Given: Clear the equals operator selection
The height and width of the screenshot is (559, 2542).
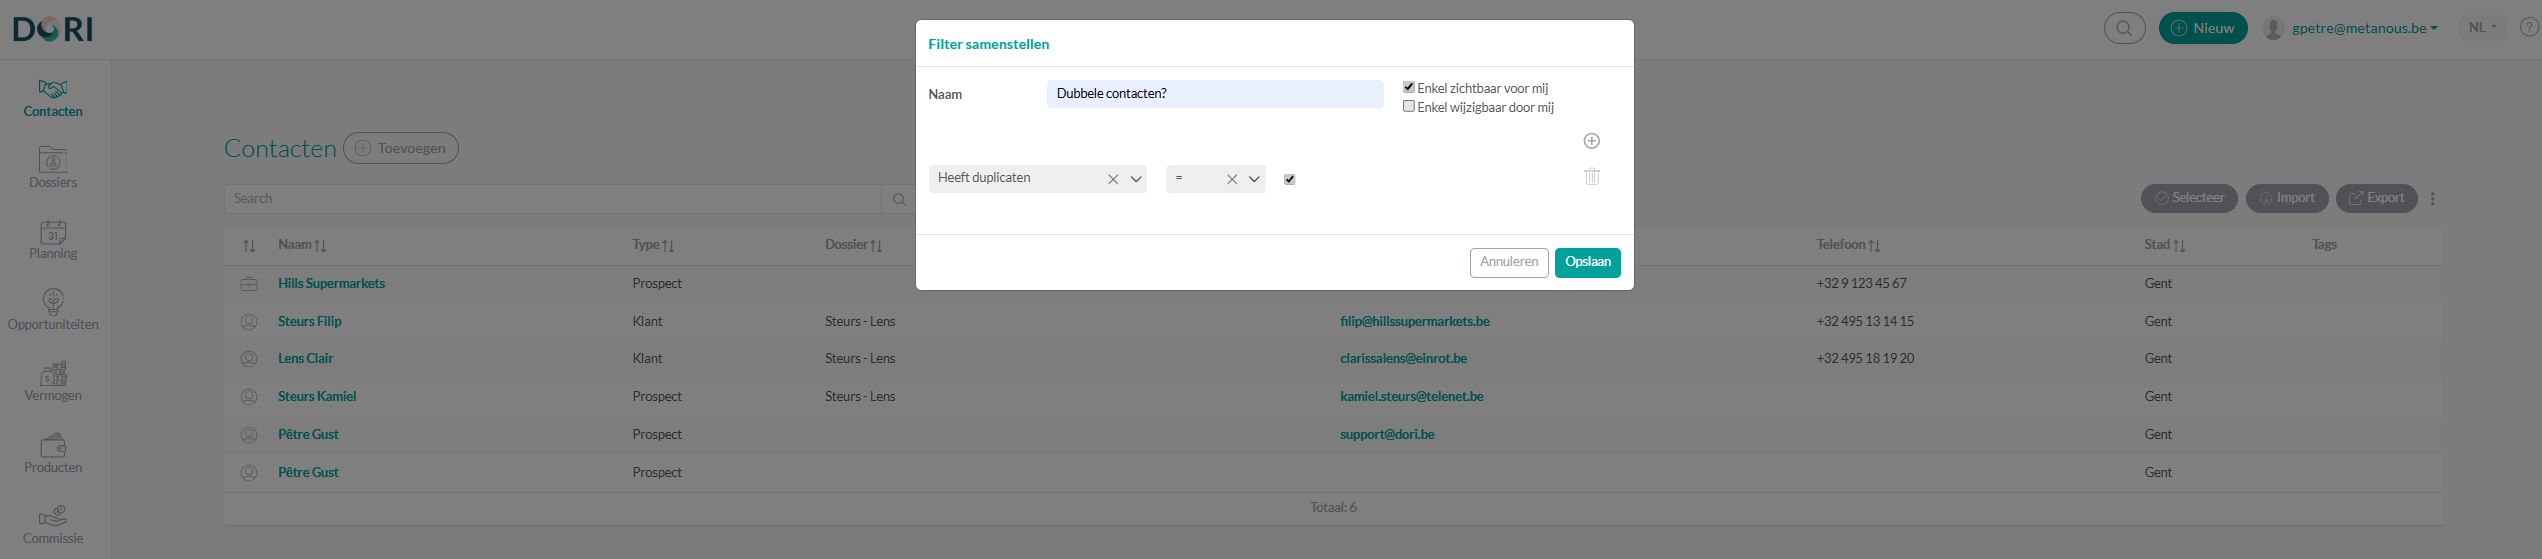Looking at the screenshot, I should (1232, 179).
